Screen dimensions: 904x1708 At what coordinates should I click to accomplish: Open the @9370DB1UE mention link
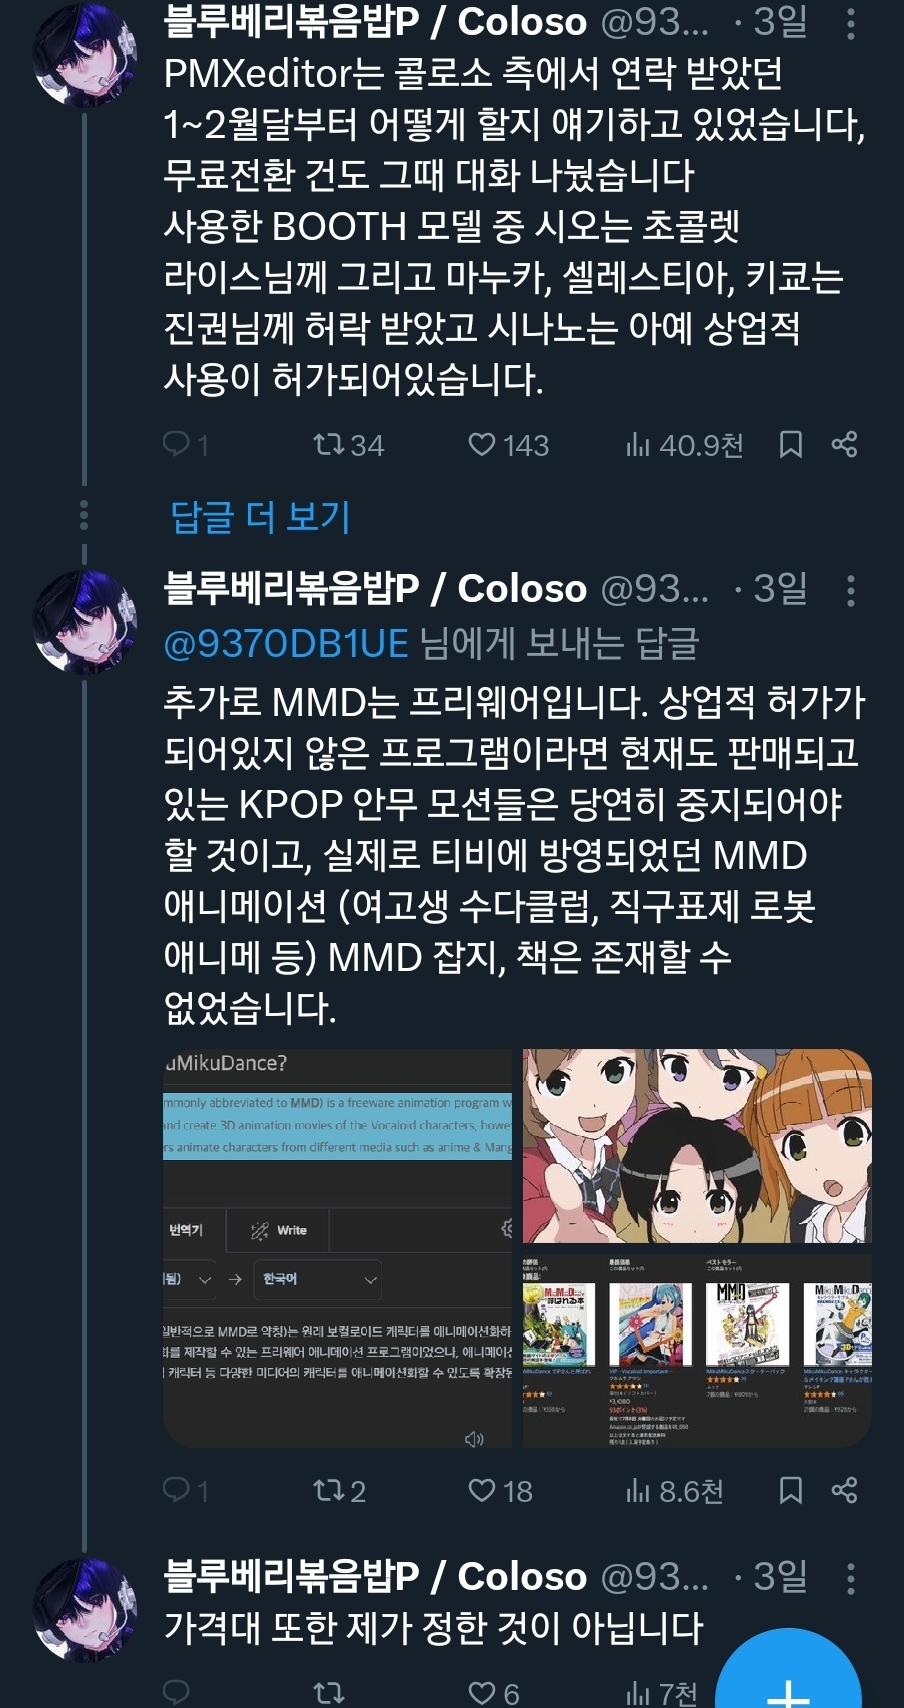tap(286, 643)
